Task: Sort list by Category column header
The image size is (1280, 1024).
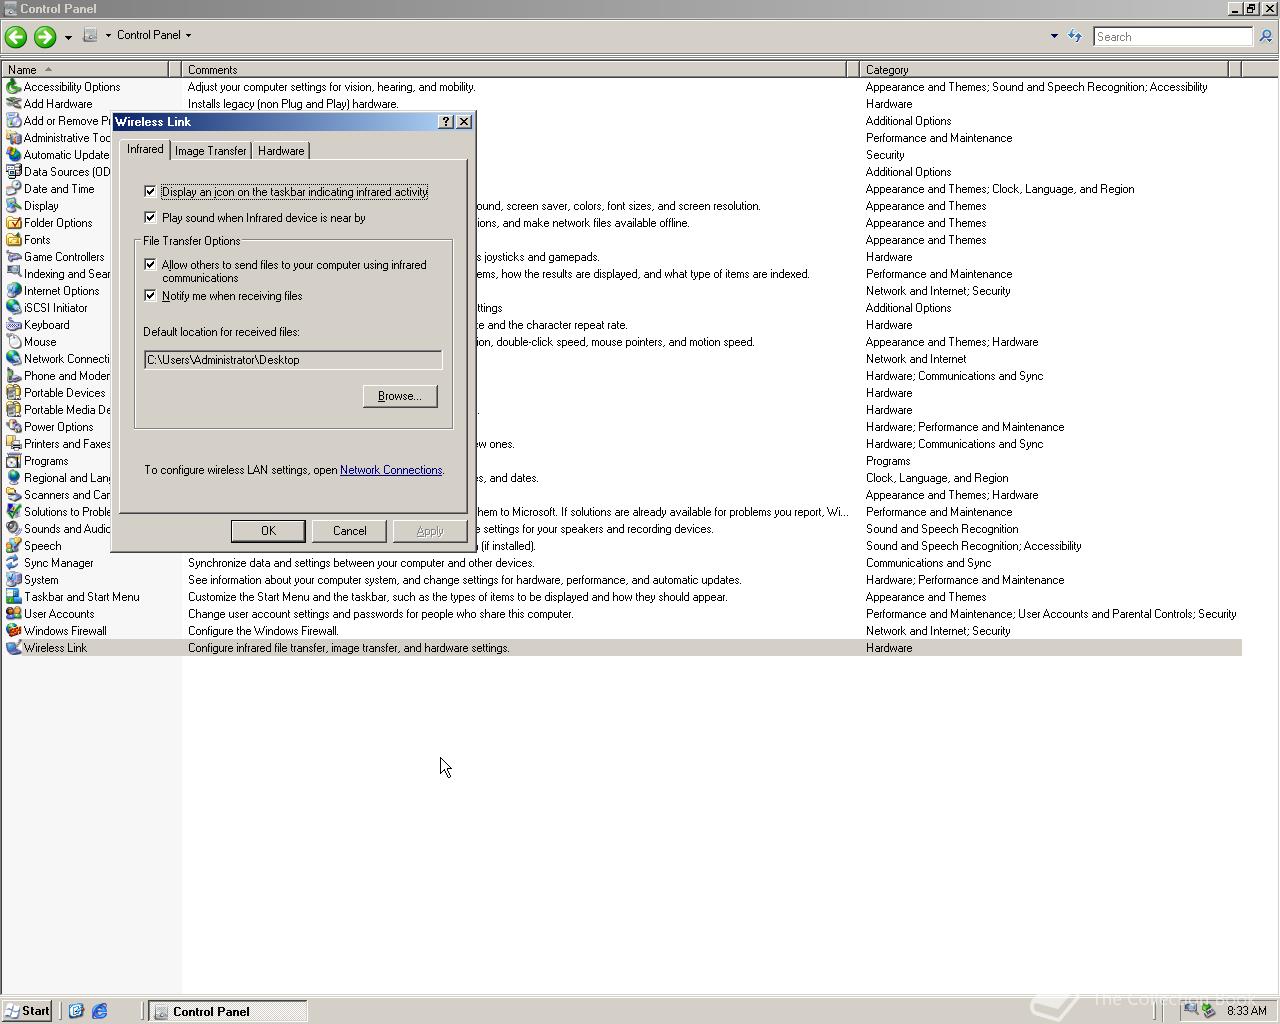Action: [1044, 70]
